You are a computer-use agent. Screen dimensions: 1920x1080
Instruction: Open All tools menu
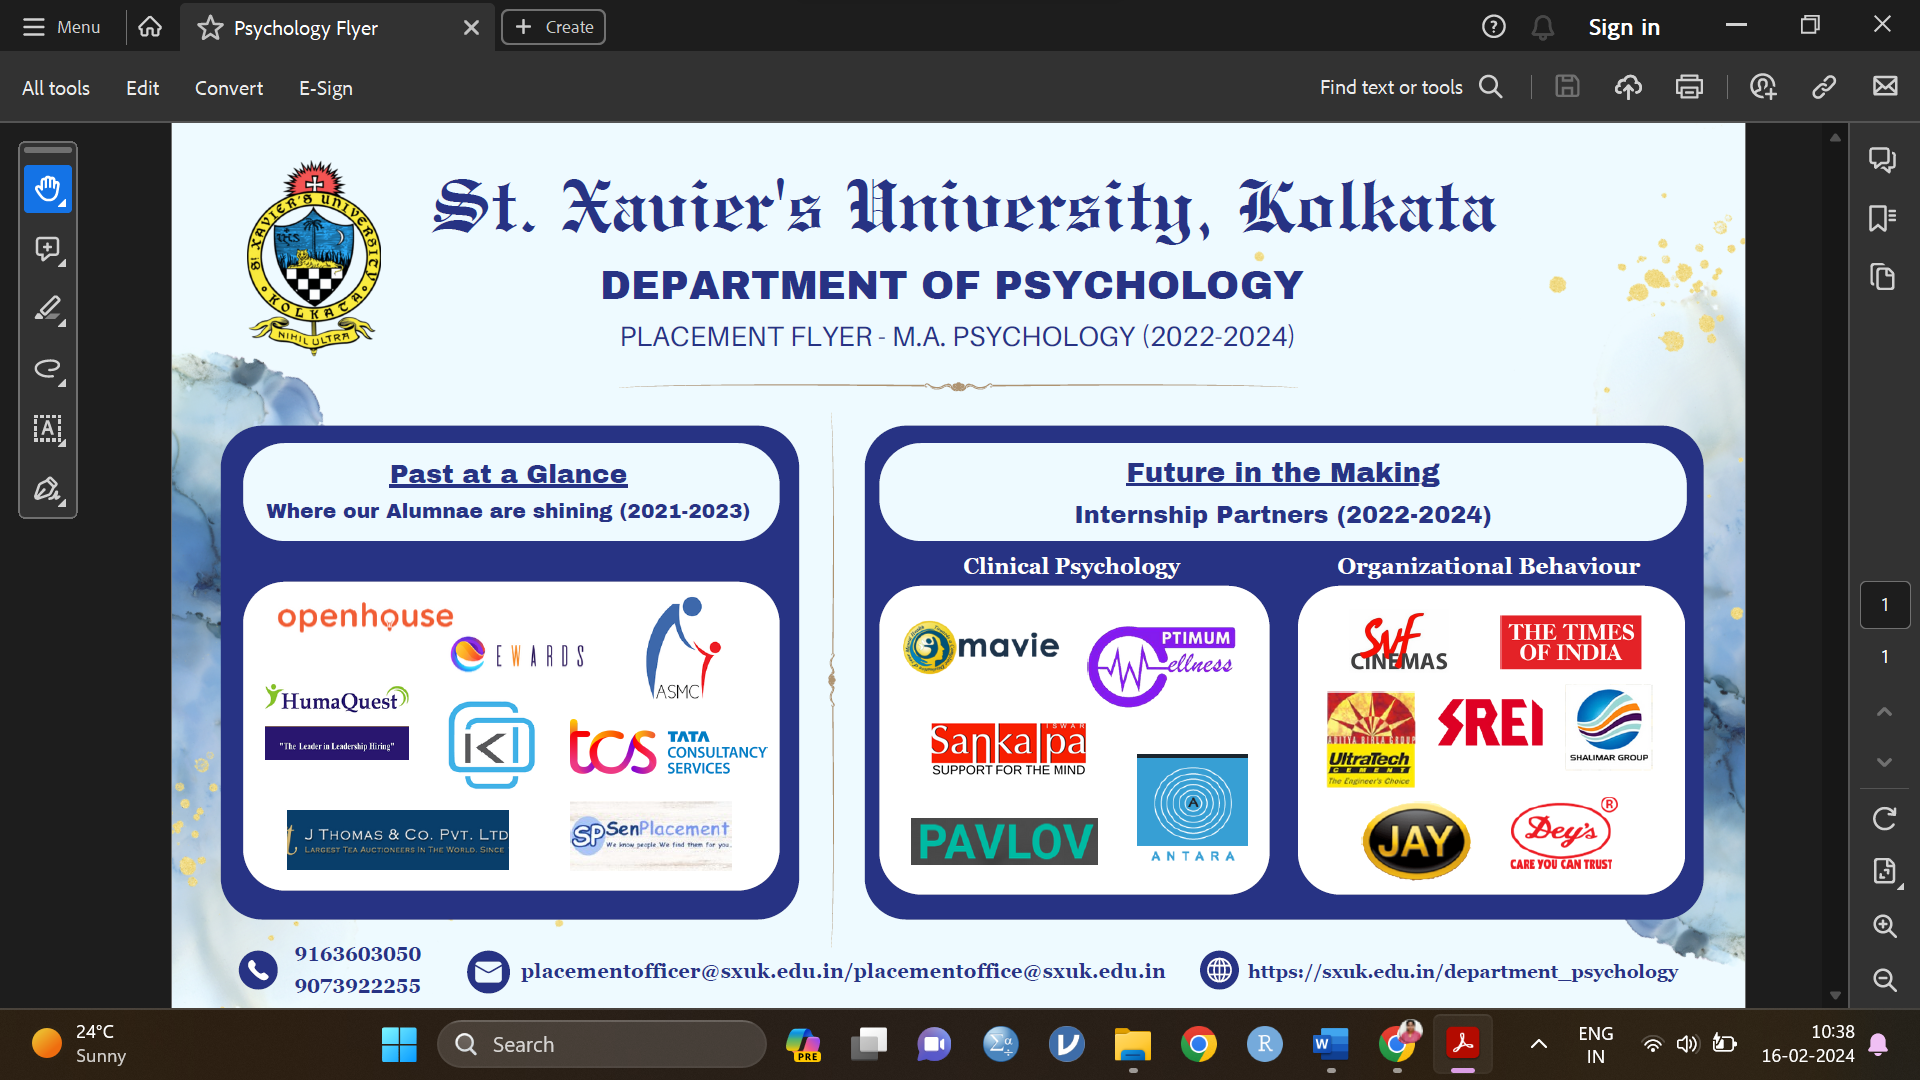56,88
